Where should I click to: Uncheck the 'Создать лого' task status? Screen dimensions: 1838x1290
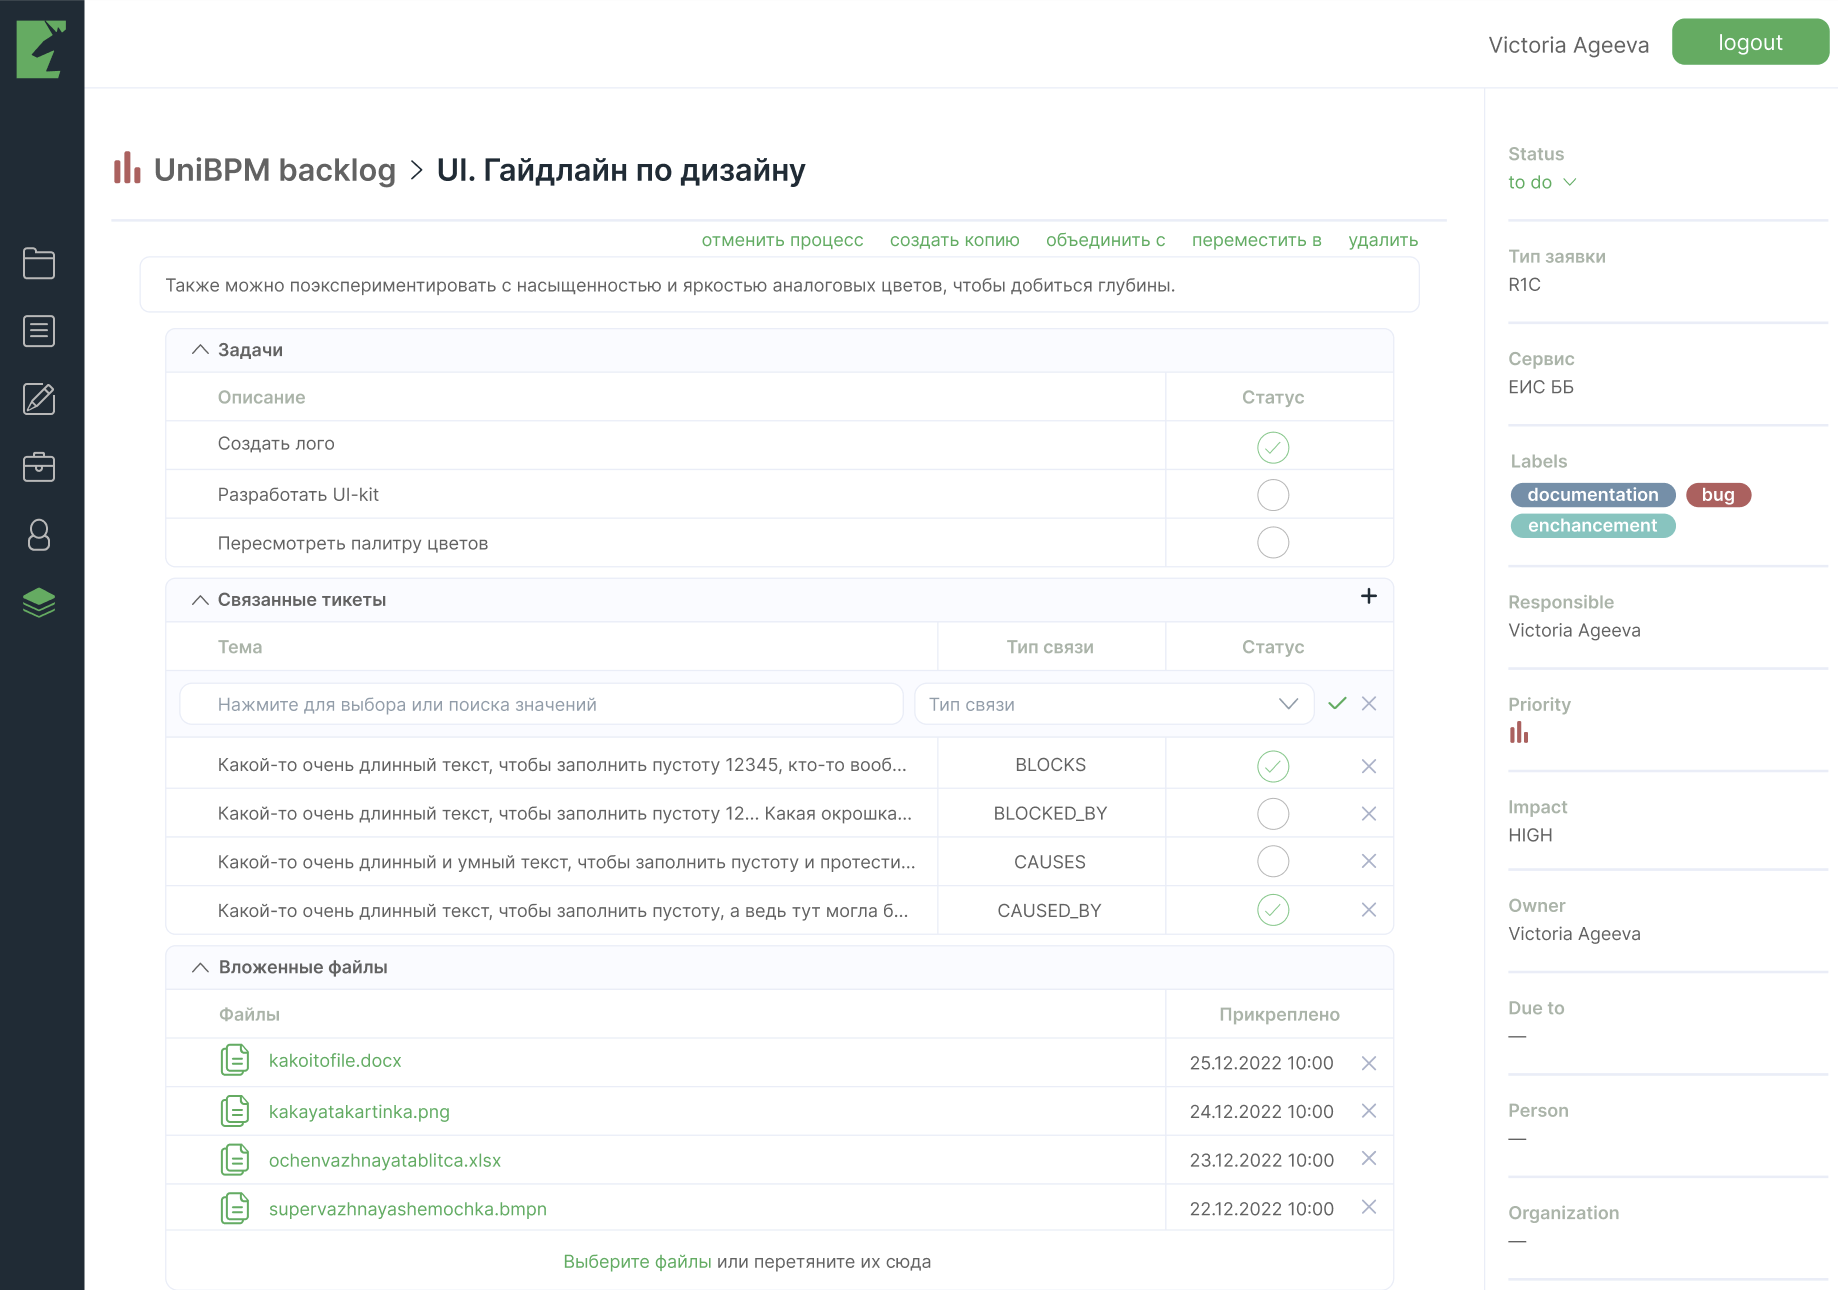(x=1273, y=447)
